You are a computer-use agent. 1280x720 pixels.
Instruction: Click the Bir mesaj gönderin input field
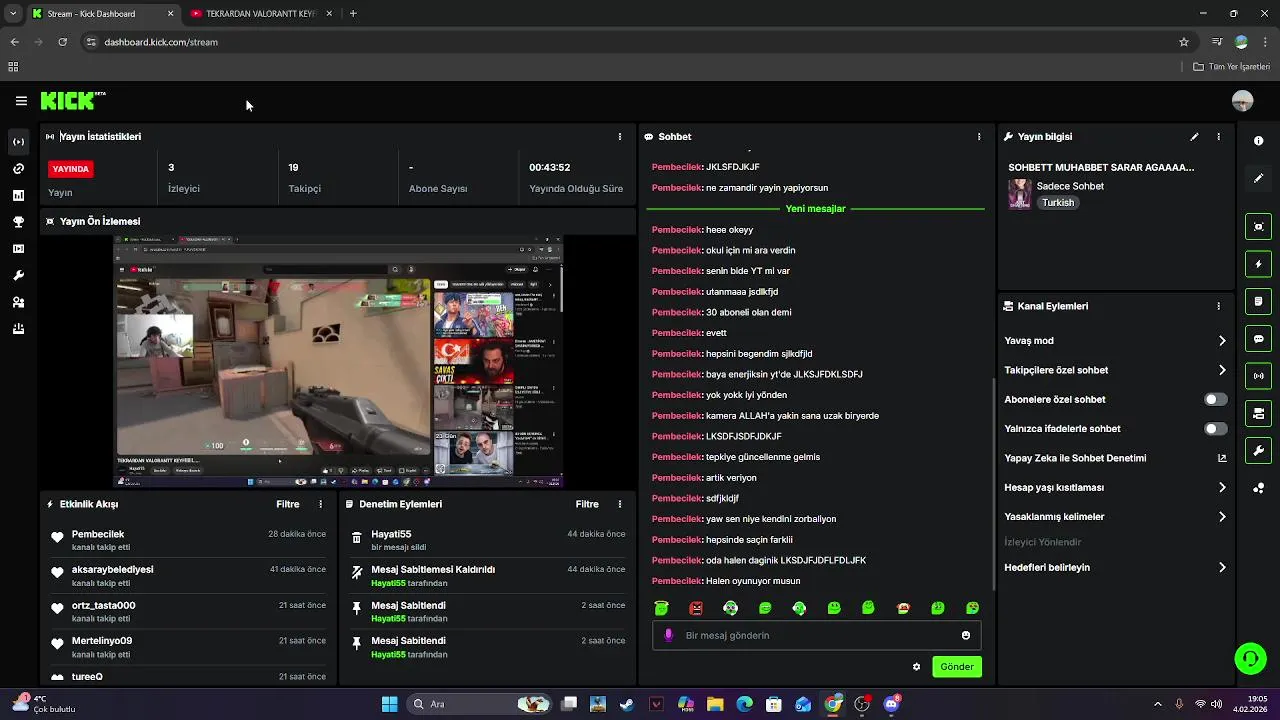[x=816, y=636]
